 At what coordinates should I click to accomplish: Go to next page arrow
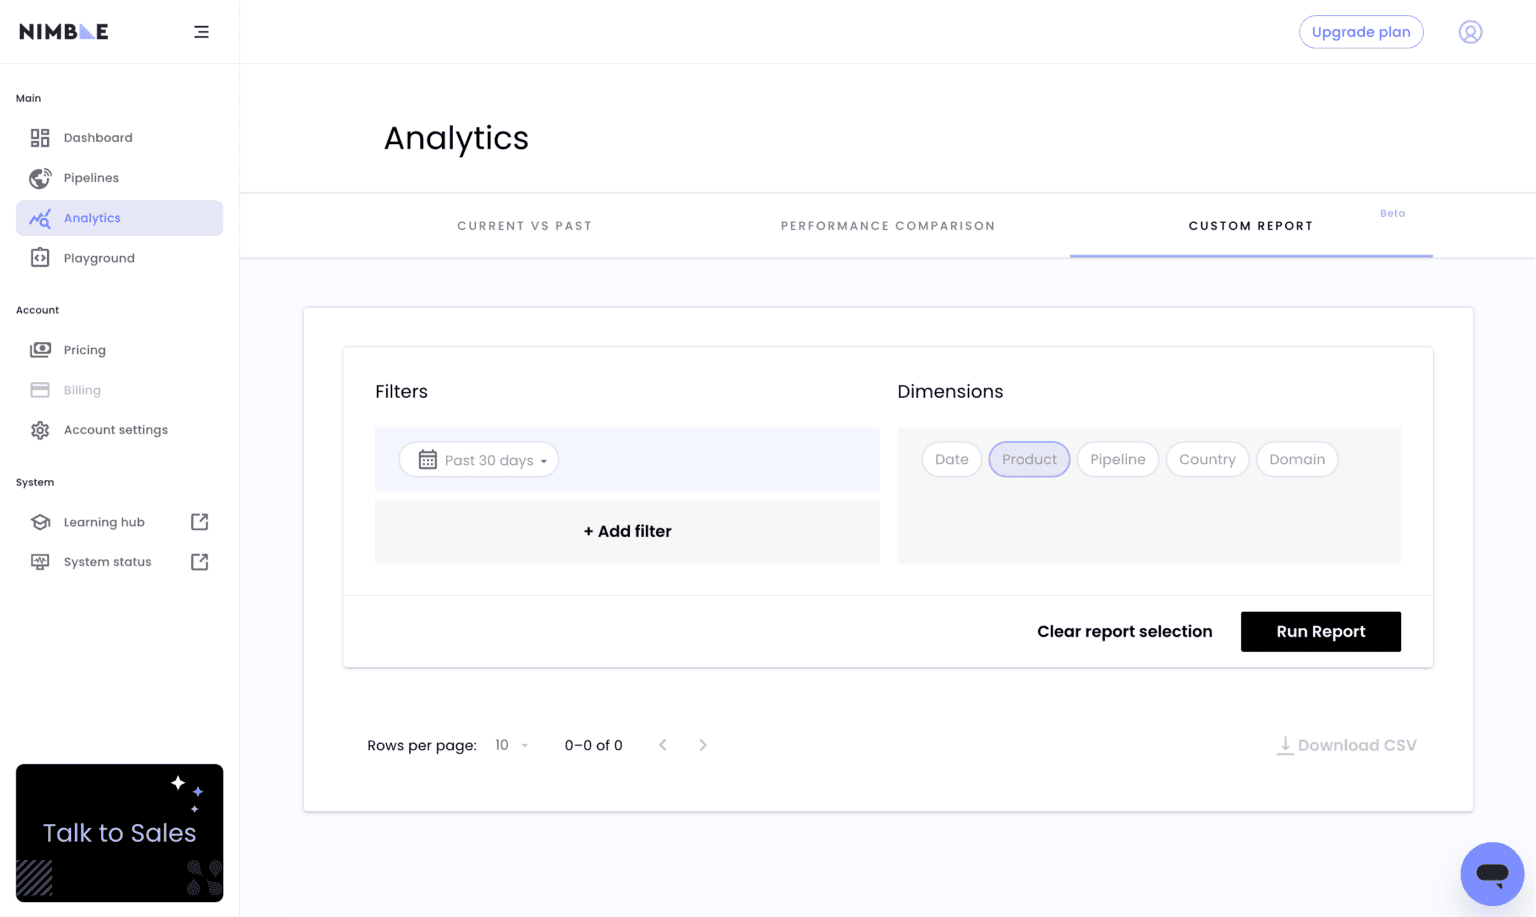tap(703, 745)
